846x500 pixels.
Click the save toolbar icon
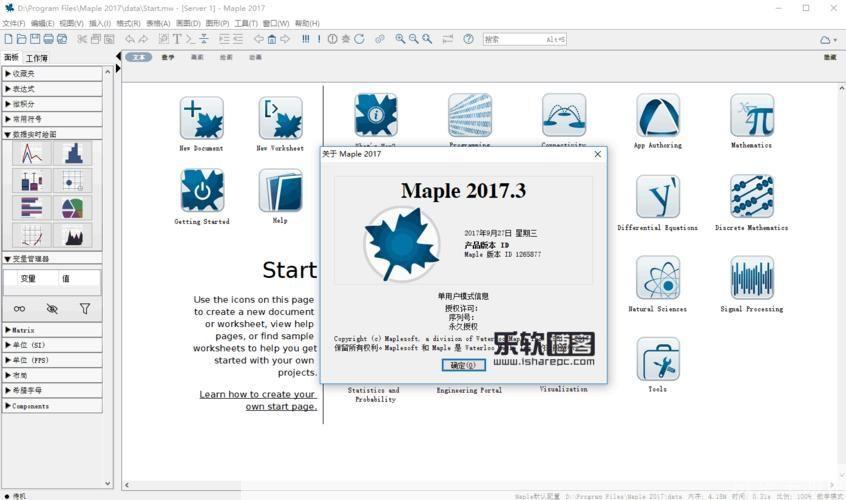[35, 39]
